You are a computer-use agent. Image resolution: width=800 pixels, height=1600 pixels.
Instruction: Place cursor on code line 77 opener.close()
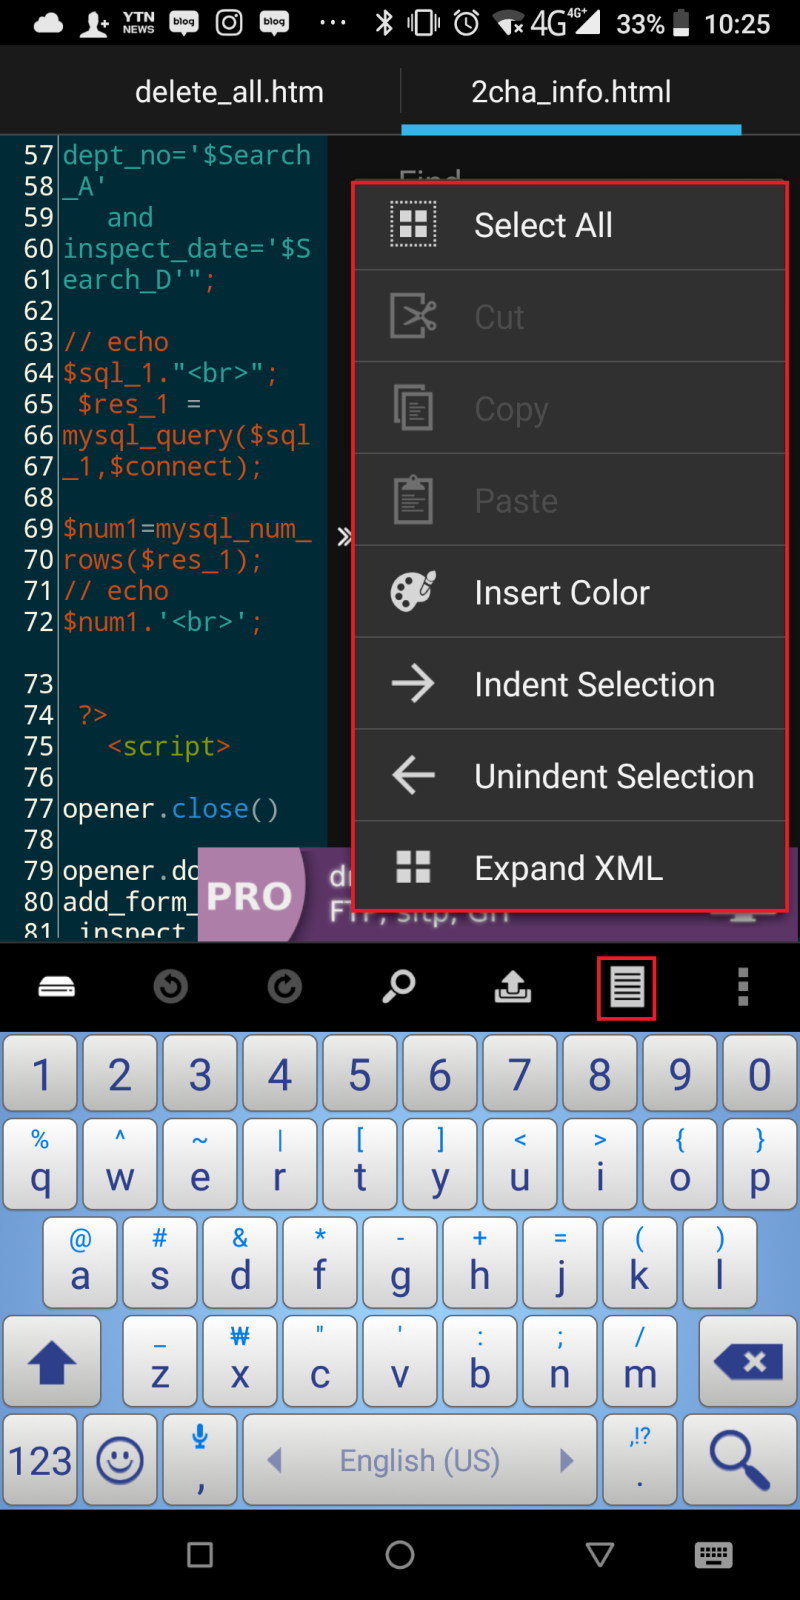point(171,808)
